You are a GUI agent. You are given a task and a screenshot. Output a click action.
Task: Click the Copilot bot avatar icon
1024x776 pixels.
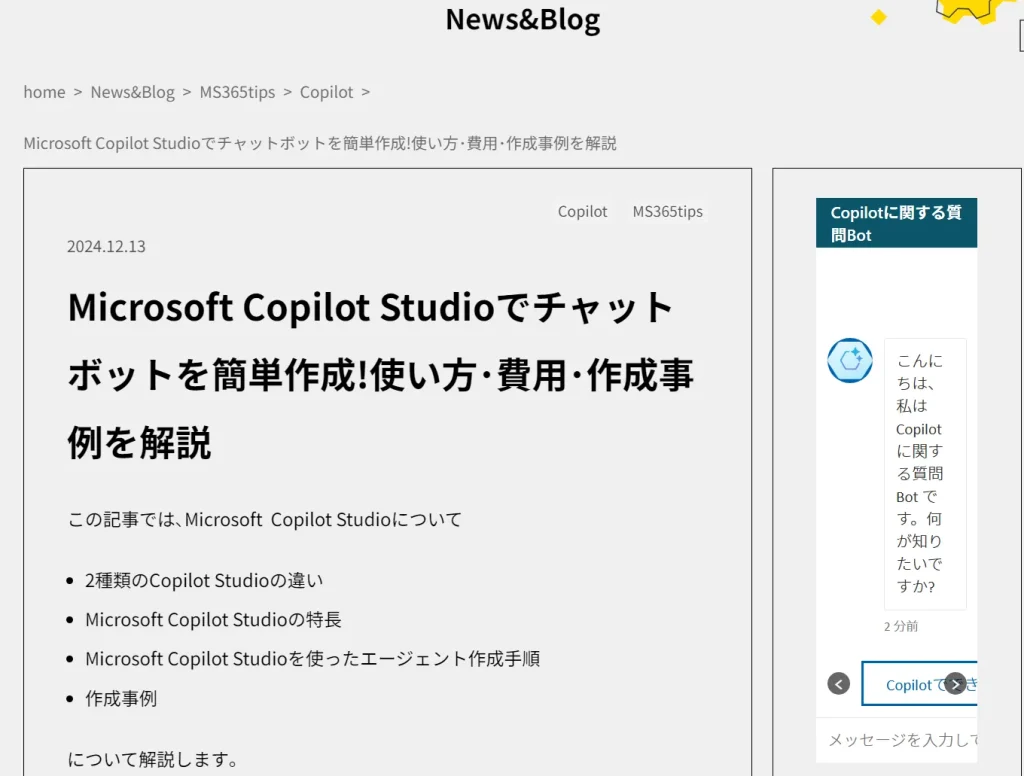(850, 360)
